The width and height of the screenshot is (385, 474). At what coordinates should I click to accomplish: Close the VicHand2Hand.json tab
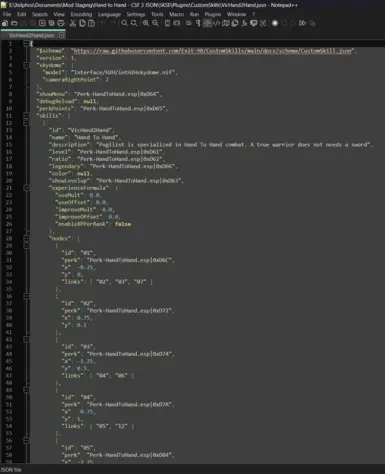[x=61, y=35]
